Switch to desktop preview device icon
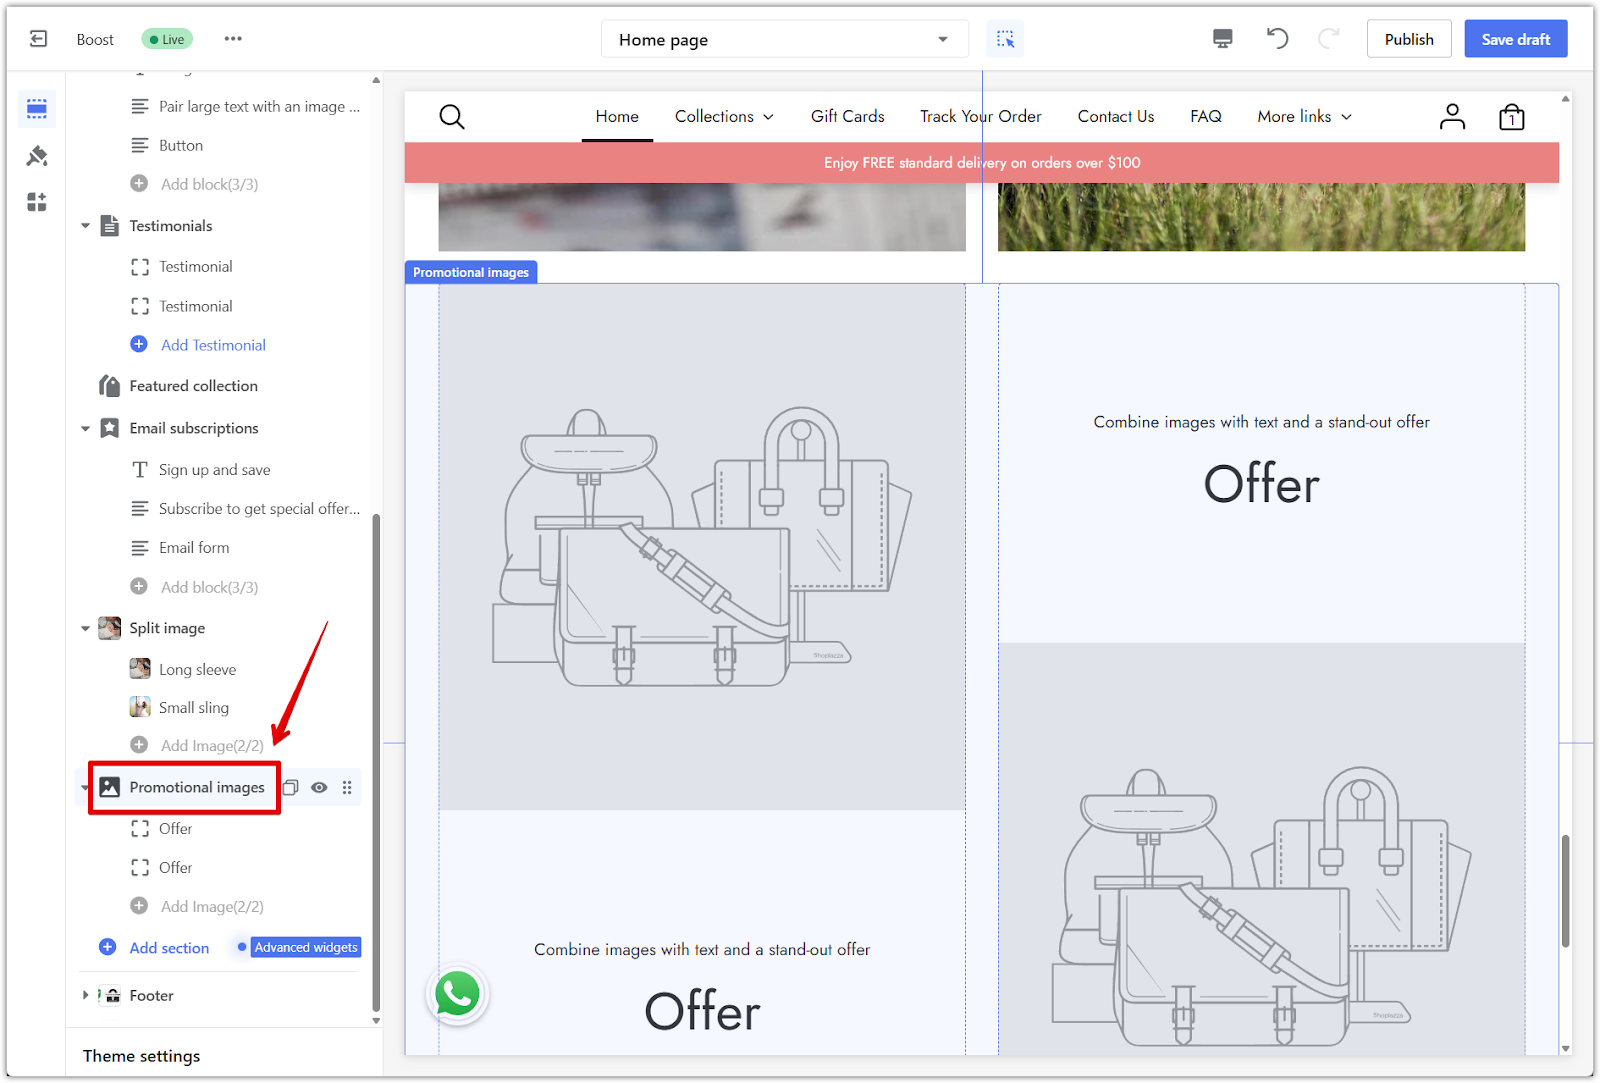This screenshot has width=1600, height=1083. (x=1222, y=39)
